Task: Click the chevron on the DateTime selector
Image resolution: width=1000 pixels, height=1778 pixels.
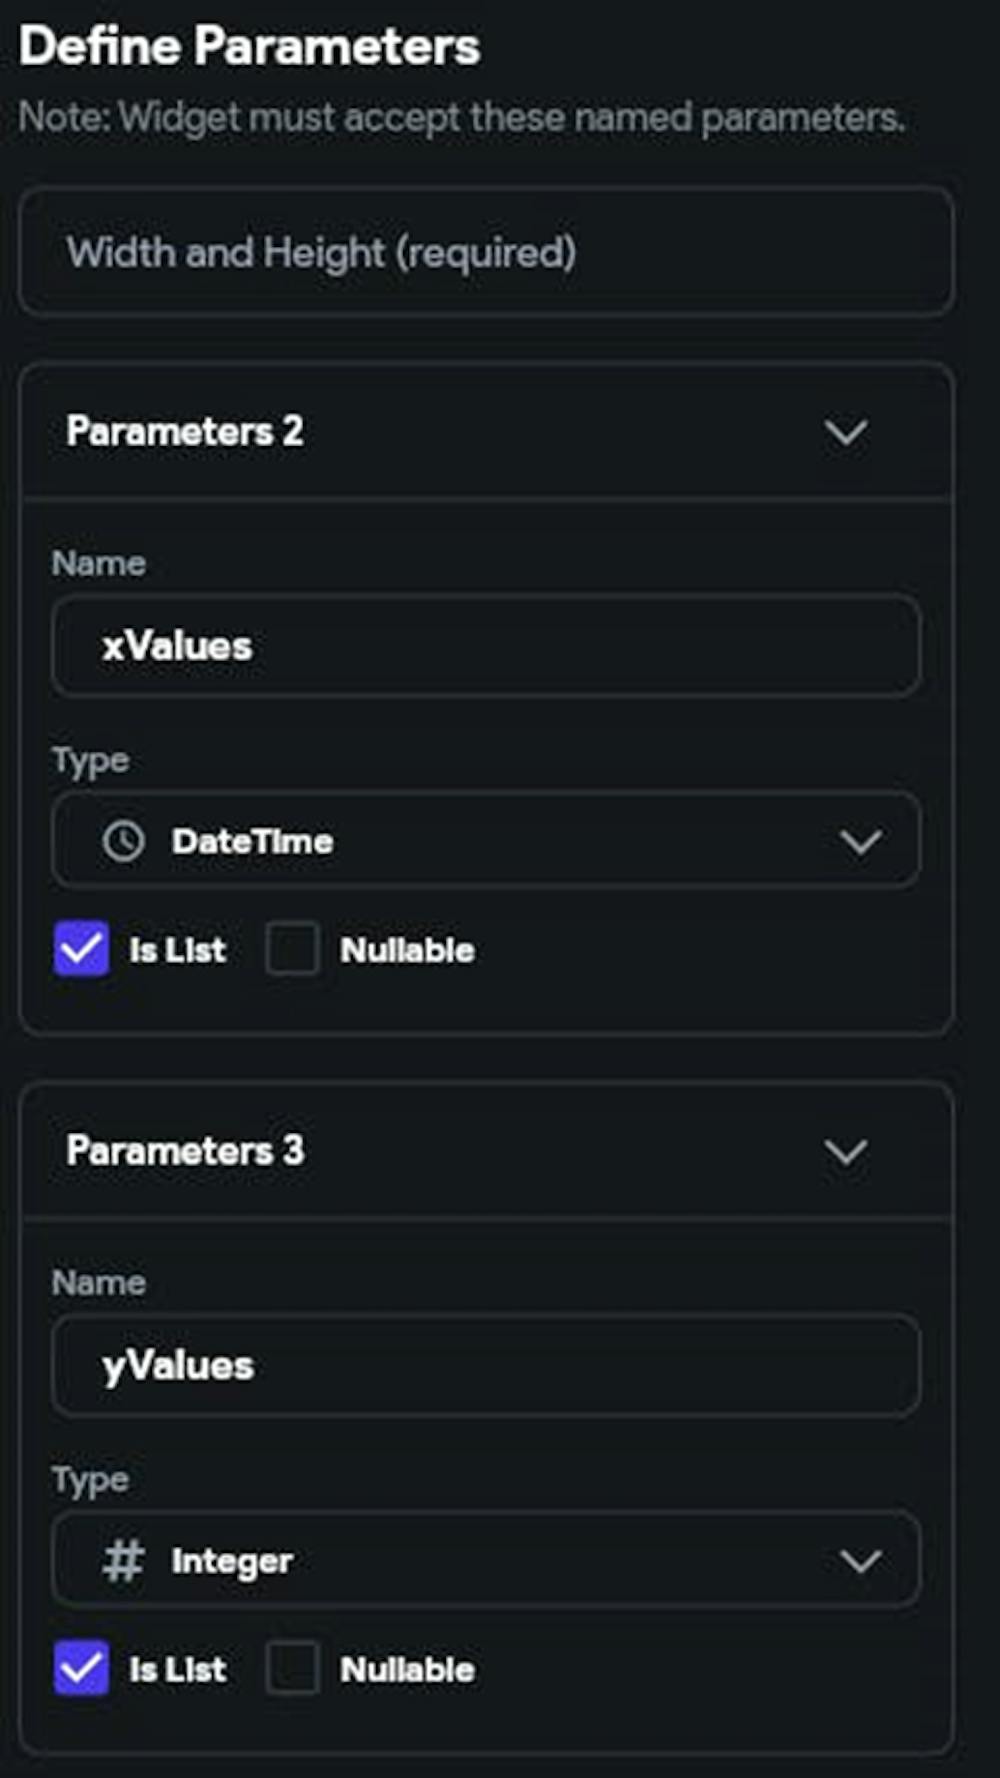Action: [x=862, y=841]
